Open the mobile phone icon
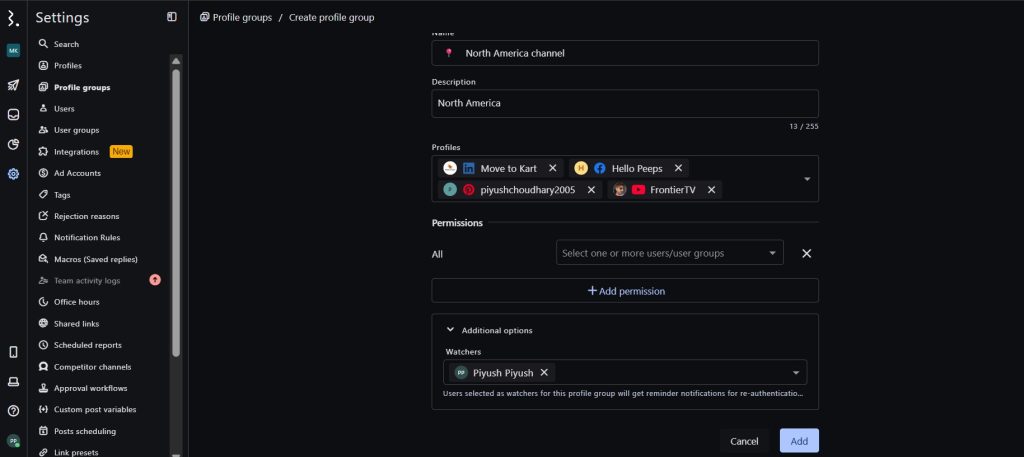This screenshot has width=1024, height=457. [13, 352]
